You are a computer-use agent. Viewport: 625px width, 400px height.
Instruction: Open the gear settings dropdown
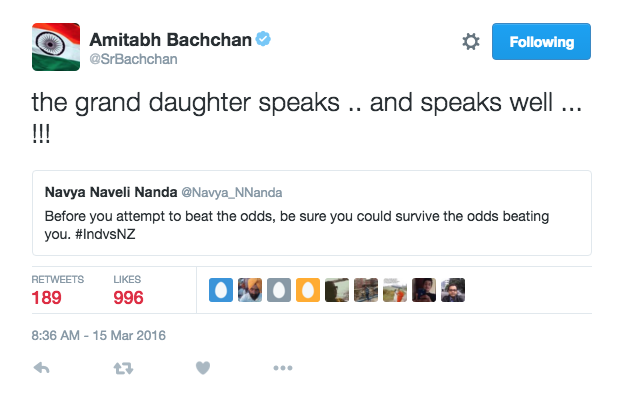471,42
